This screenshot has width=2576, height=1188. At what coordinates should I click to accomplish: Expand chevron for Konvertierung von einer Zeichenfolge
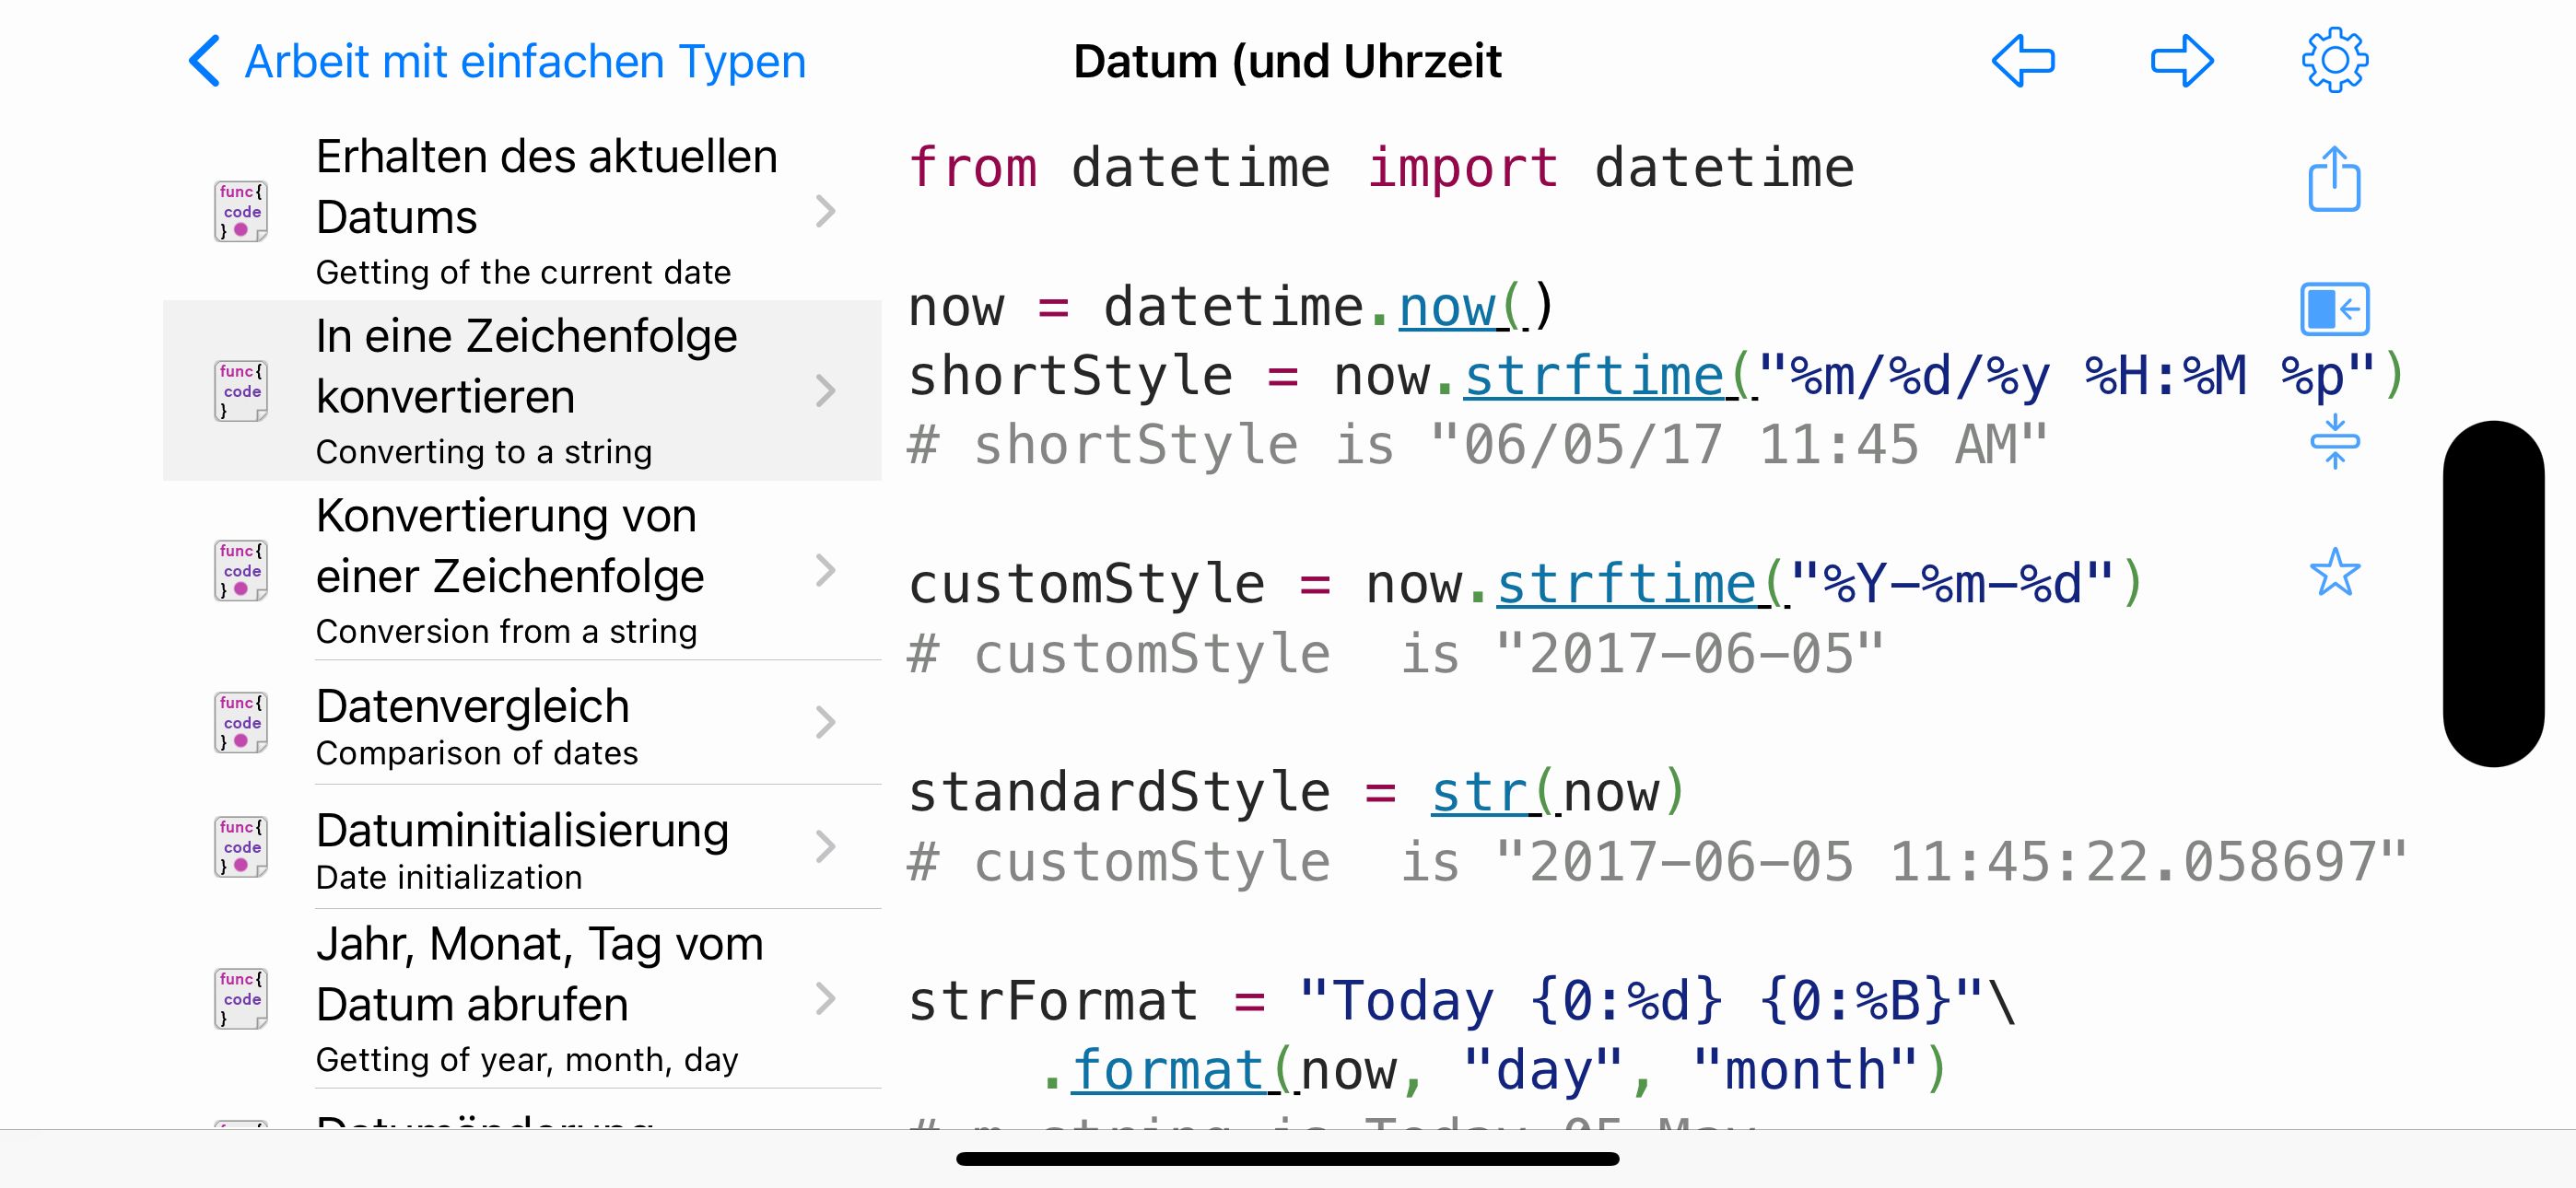pos(825,571)
